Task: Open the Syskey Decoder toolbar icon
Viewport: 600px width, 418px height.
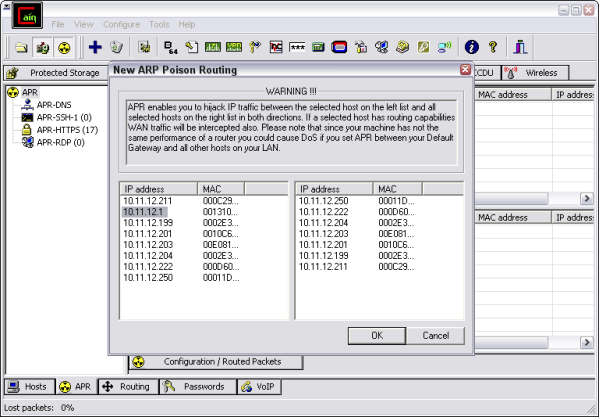Action: pos(360,47)
